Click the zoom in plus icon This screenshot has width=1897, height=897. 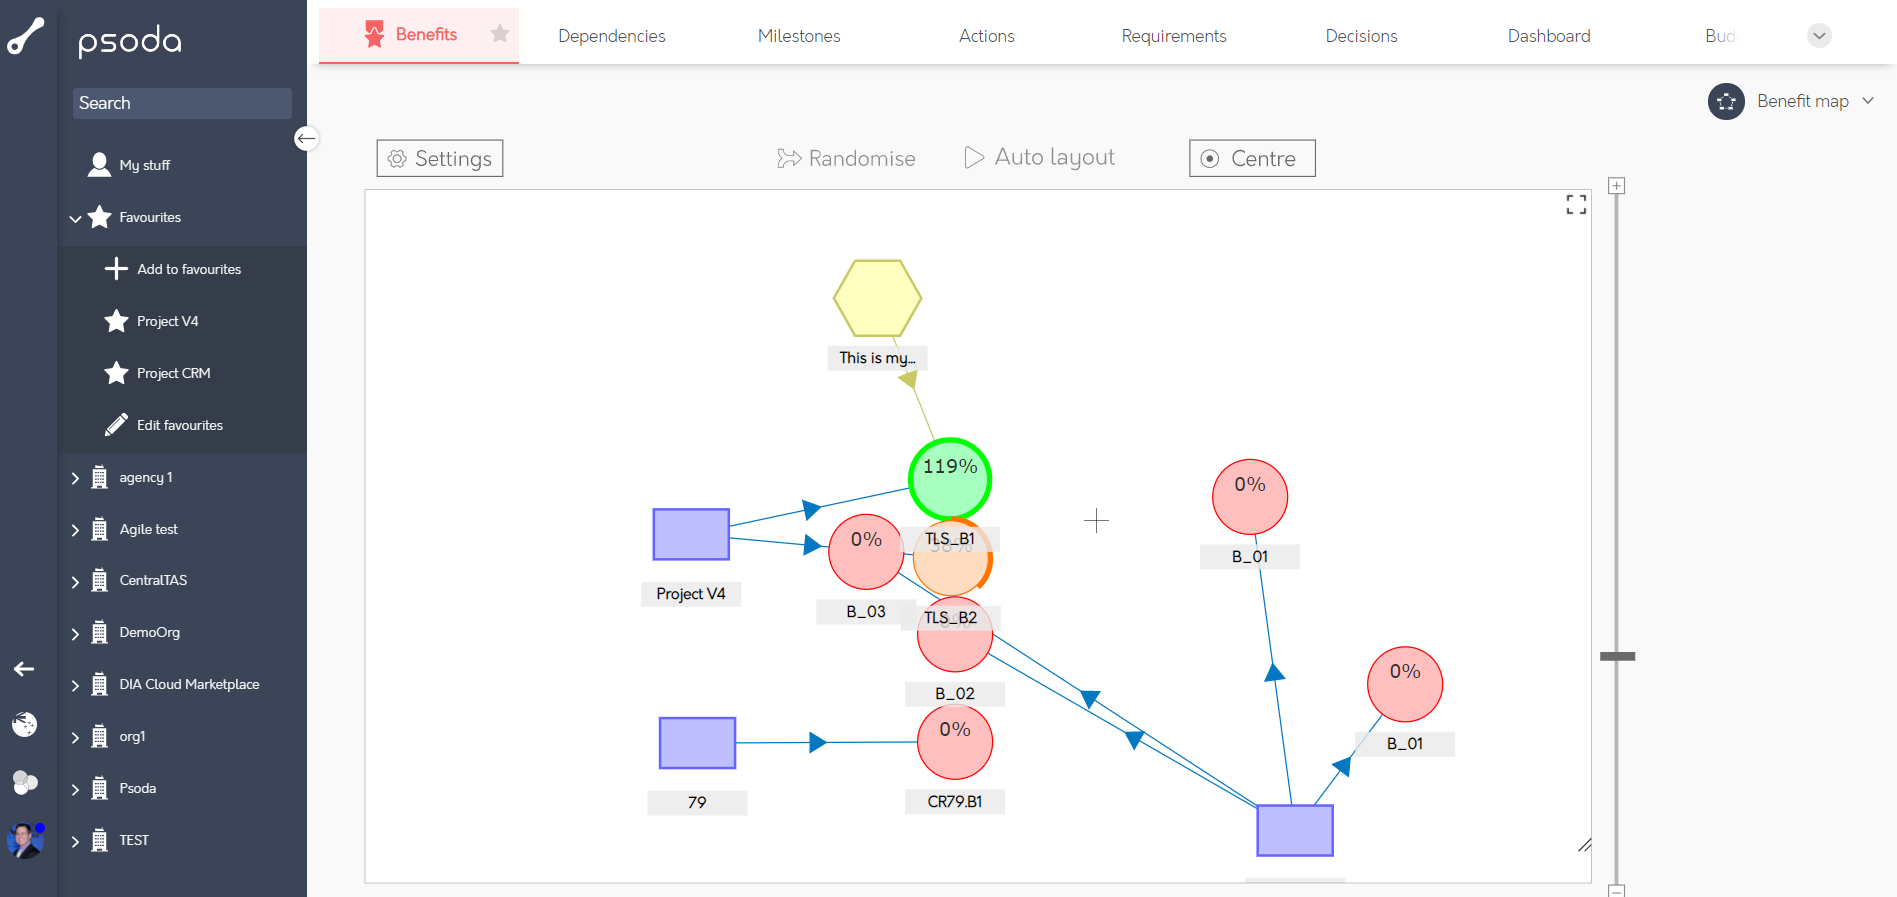tap(1616, 186)
